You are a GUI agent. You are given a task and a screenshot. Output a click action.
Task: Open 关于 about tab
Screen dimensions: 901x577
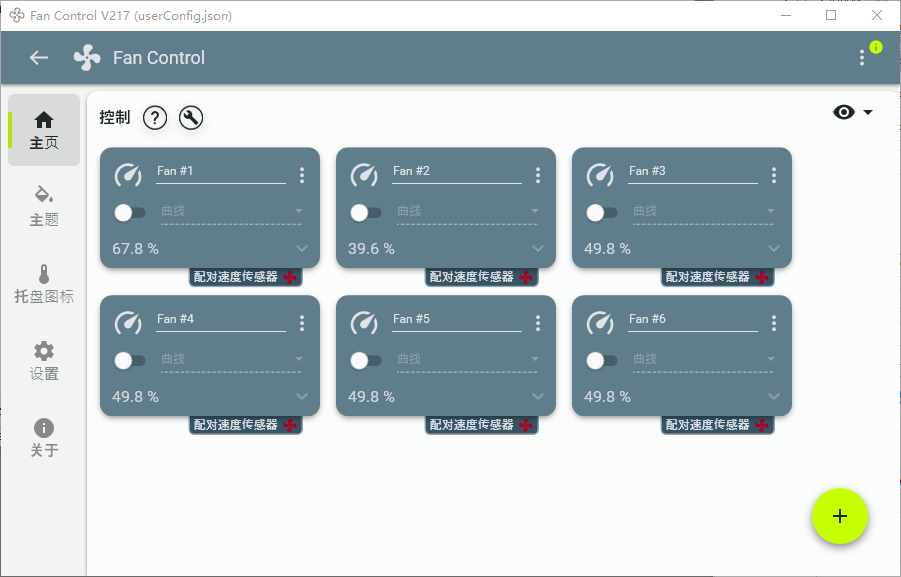[x=44, y=438]
